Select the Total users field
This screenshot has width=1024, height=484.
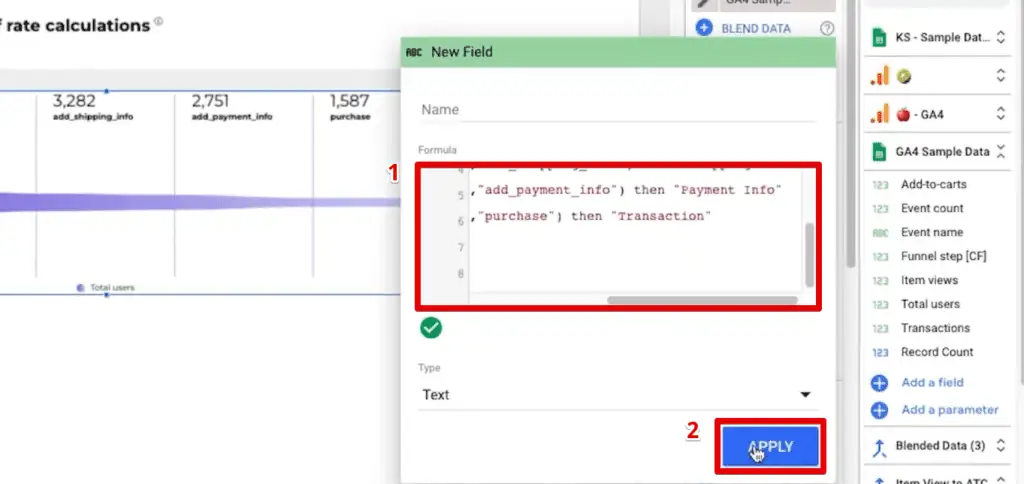click(x=931, y=304)
